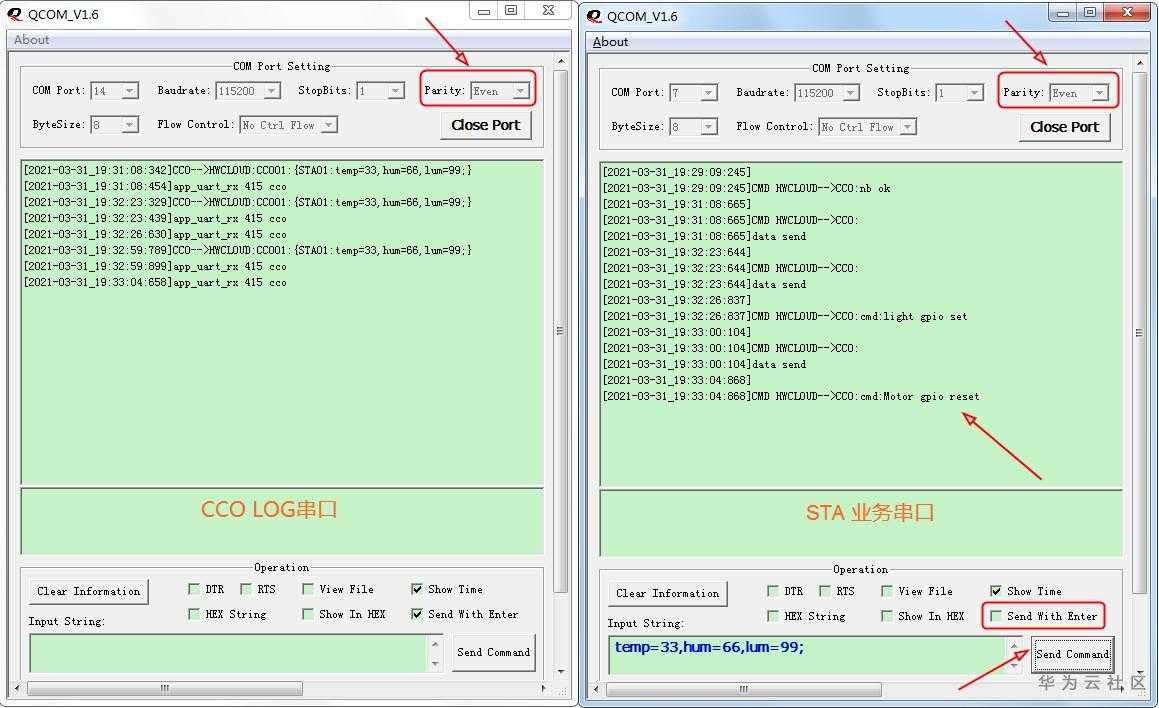The height and width of the screenshot is (708, 1159).
Task: Click vertical scrollbar of left QCOM window
Action: pos(560,331)
